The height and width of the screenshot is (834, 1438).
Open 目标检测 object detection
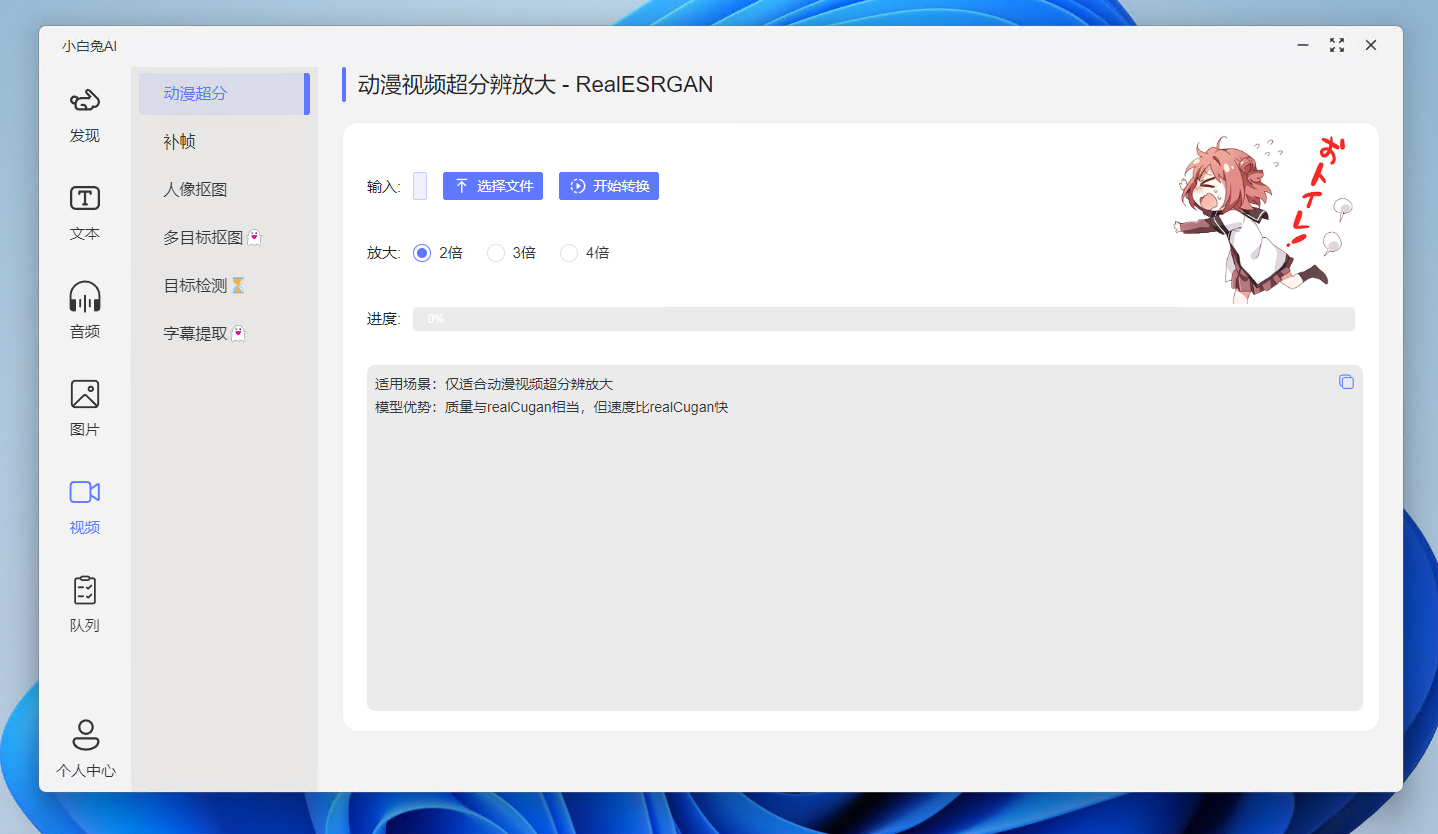click(x=195, y=285)
